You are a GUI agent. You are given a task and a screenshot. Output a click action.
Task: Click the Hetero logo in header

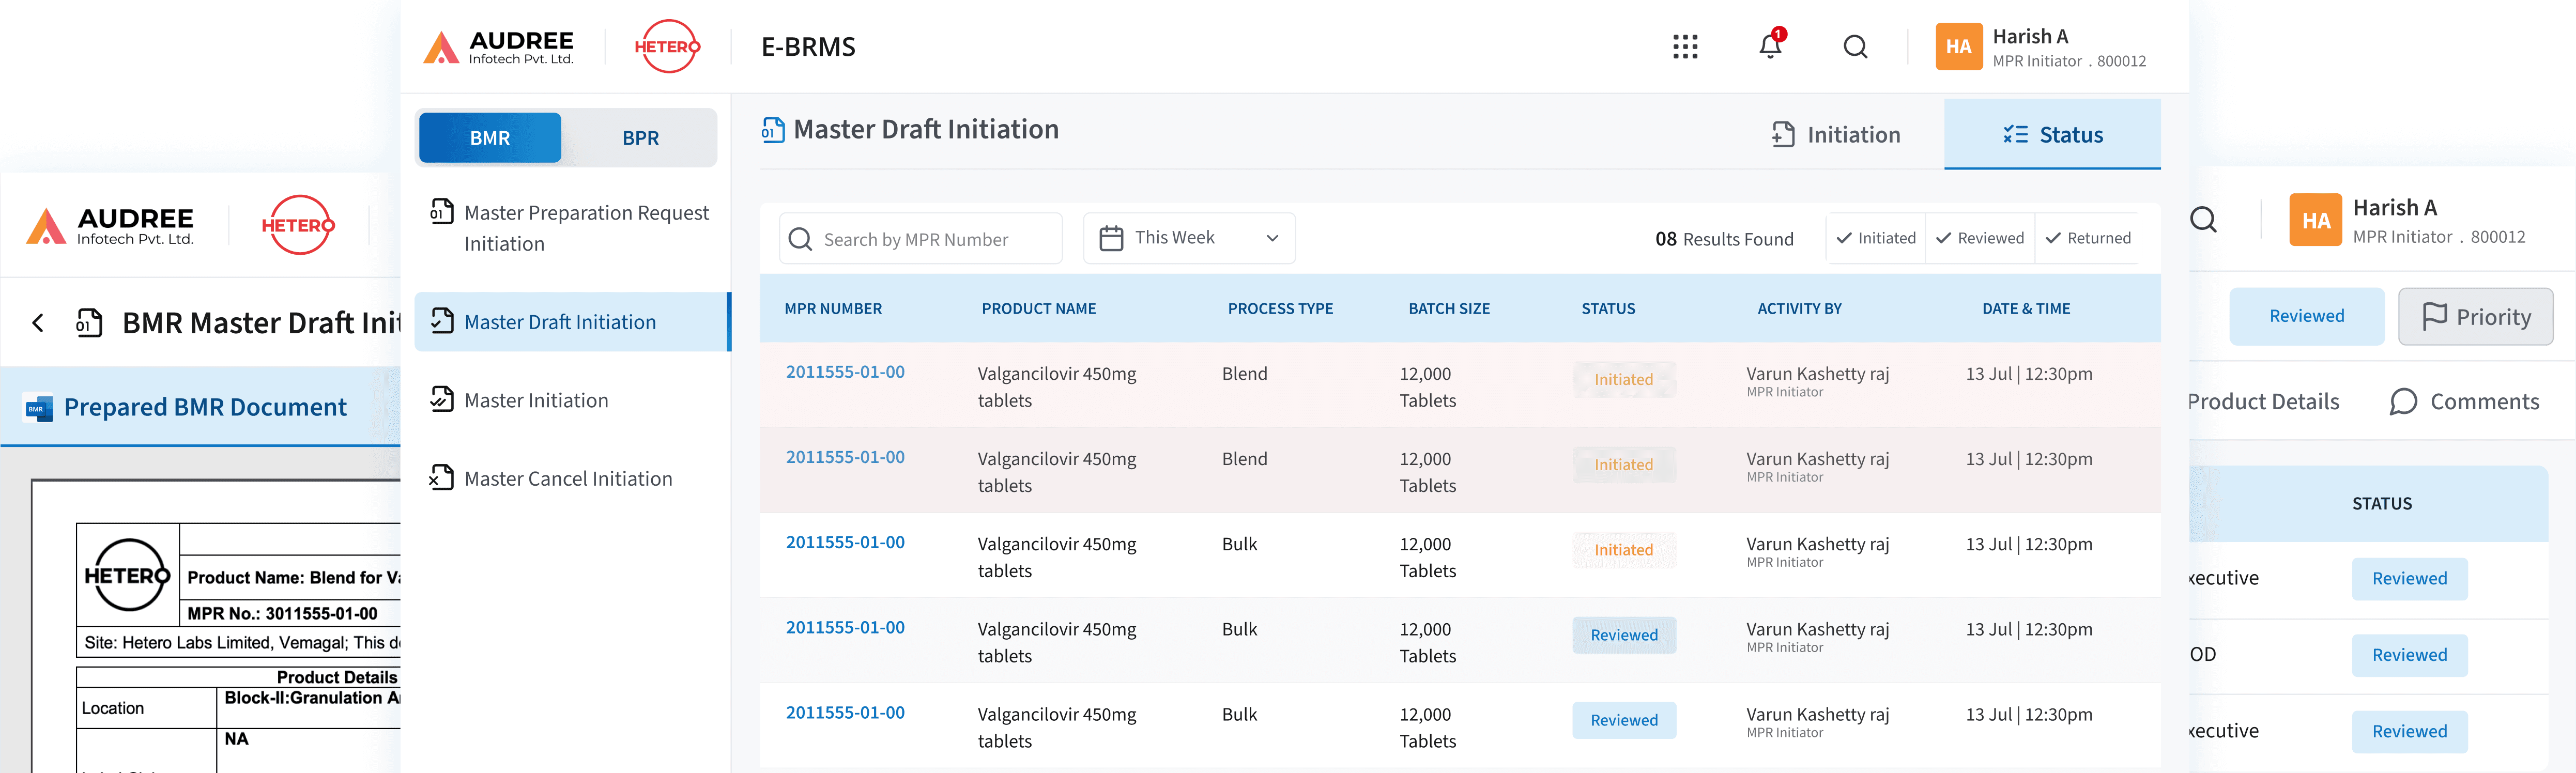tap(667, 47)
